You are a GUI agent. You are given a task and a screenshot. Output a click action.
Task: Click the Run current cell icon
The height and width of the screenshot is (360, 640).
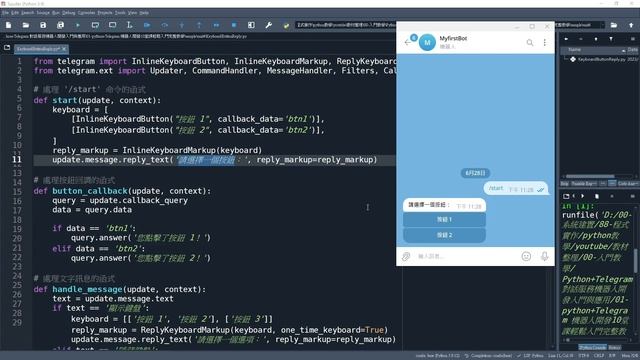point(95,25)
